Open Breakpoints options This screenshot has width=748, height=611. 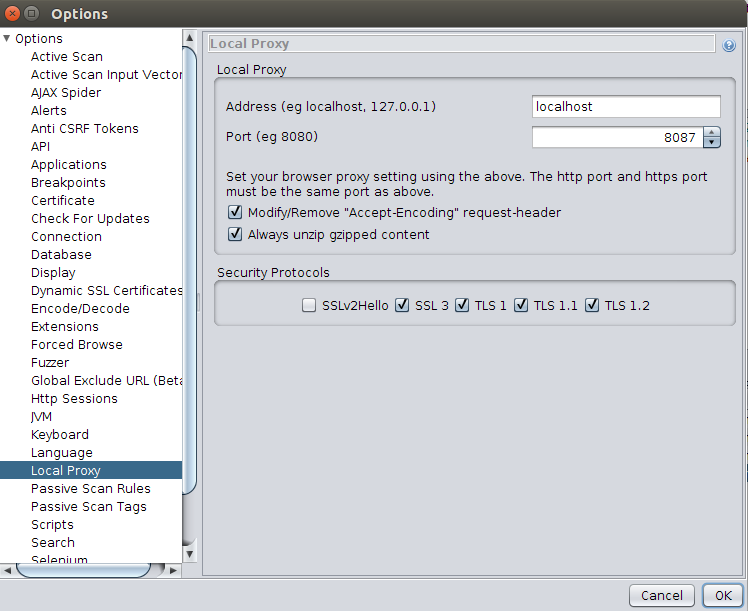(x=68, y=182)
